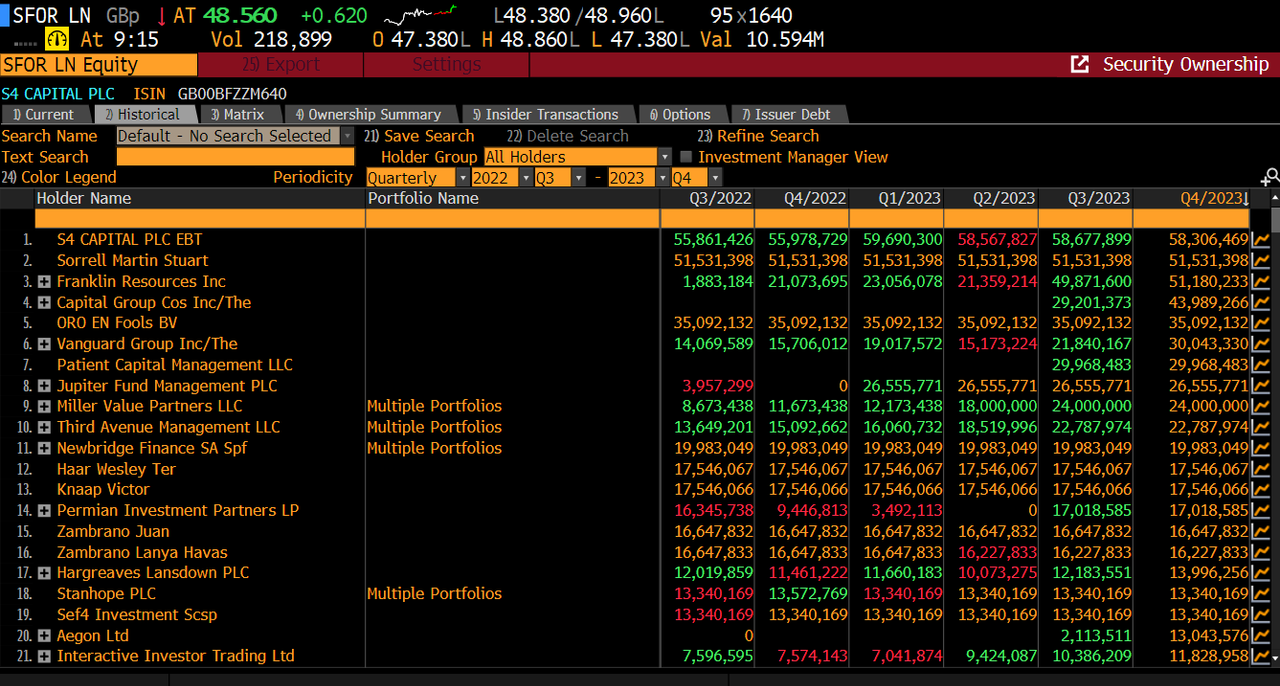This screenshot has width=1280, height=686.
Task: Click the SFOR LN Equity security field
Action: coord(99,64)
